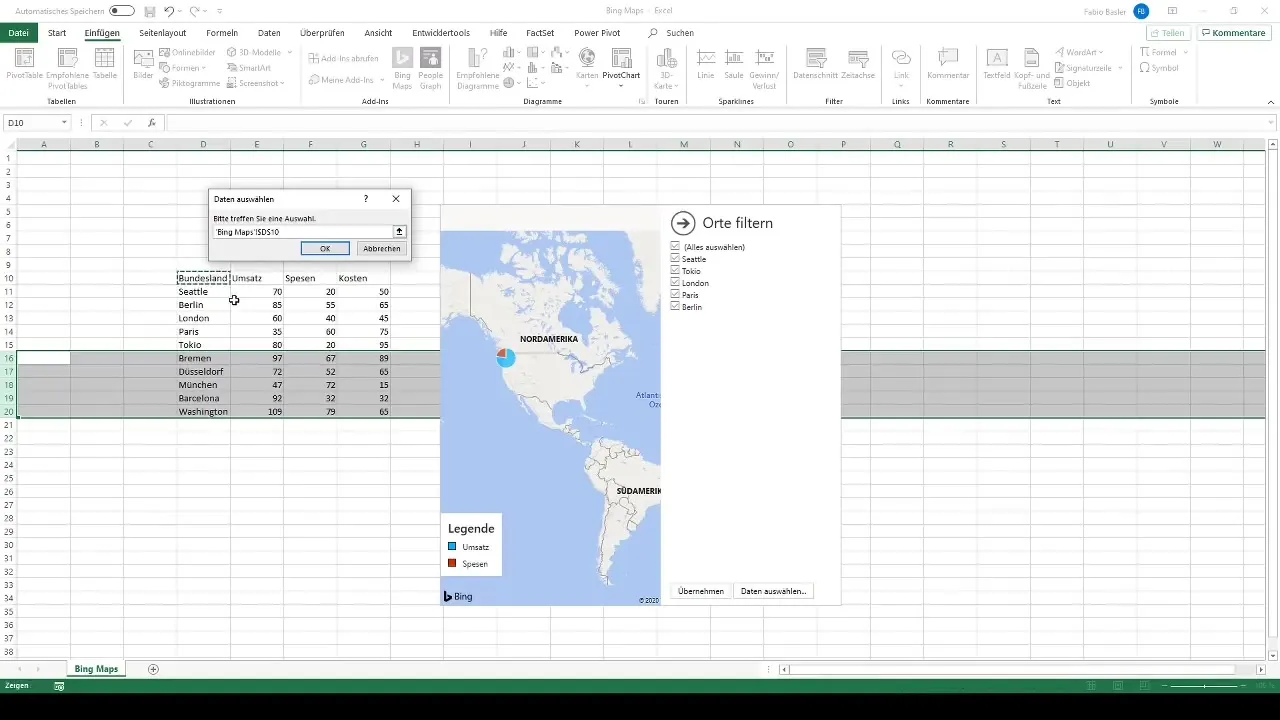
Task: Select the Bing Maps sheet tab
Action: (x=96, y=669)
